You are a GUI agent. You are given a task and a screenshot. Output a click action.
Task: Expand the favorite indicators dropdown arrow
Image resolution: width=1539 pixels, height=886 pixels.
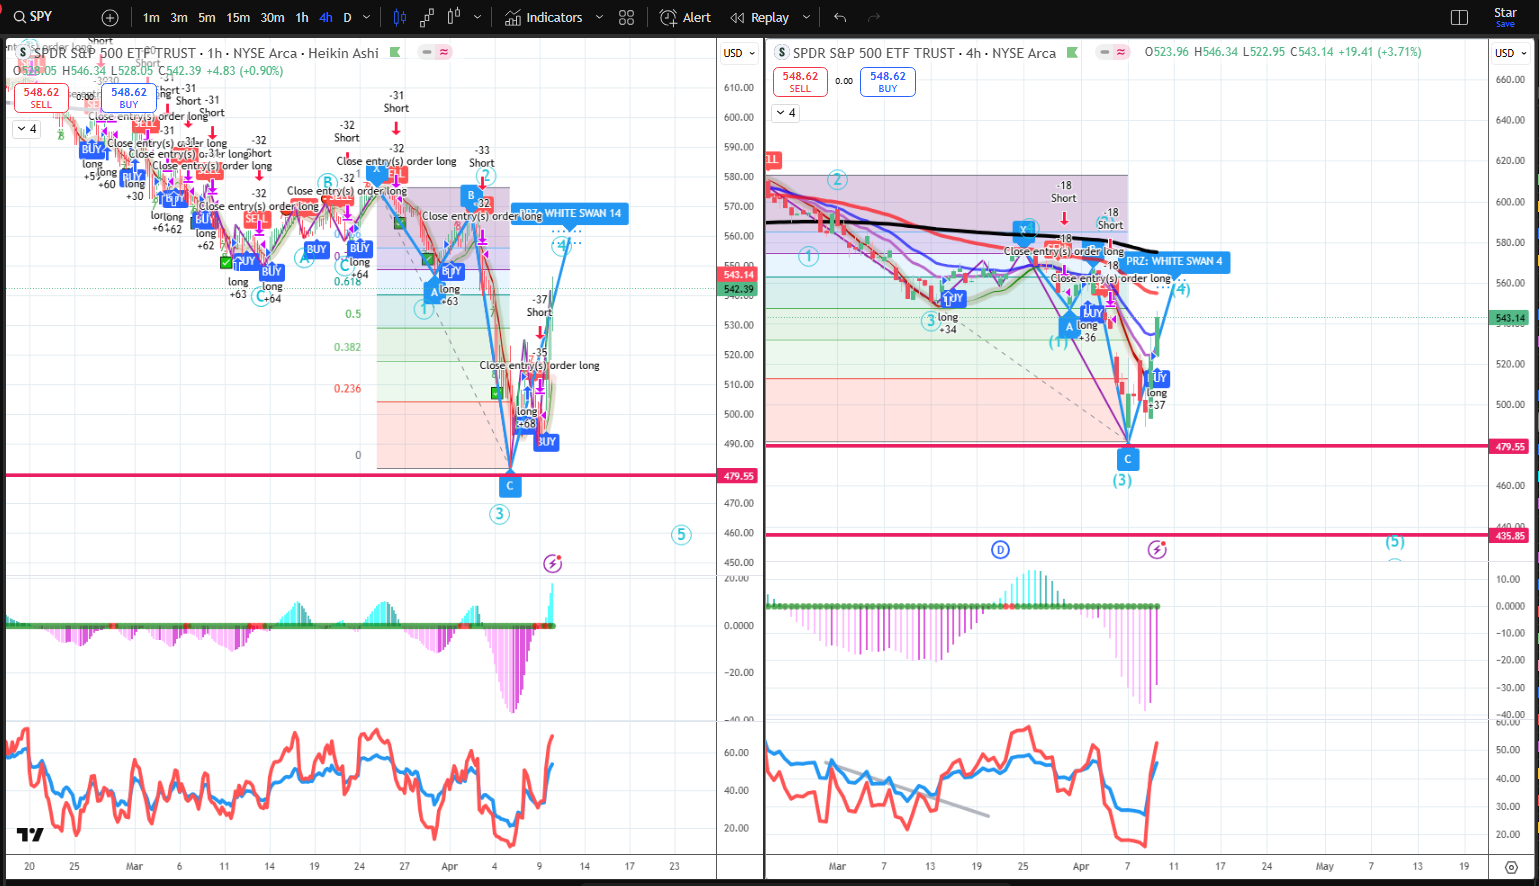(x=599, y=18)
